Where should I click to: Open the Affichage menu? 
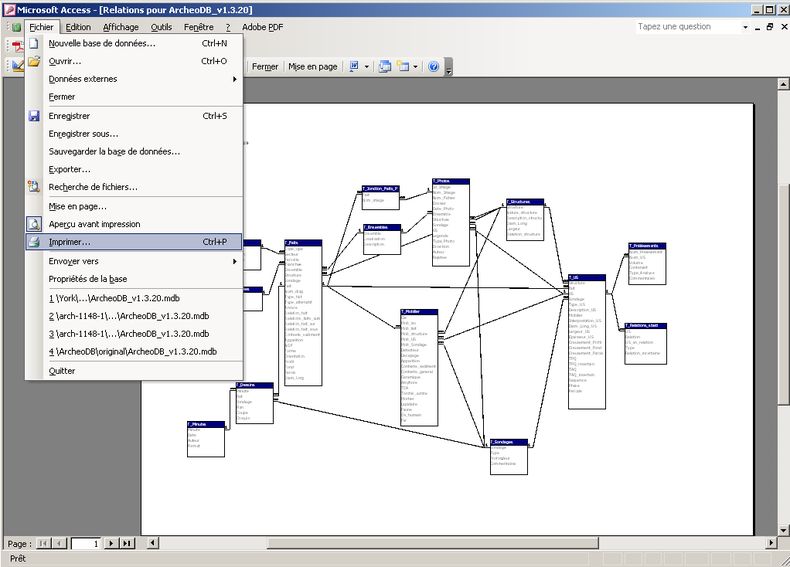(121, 27)
